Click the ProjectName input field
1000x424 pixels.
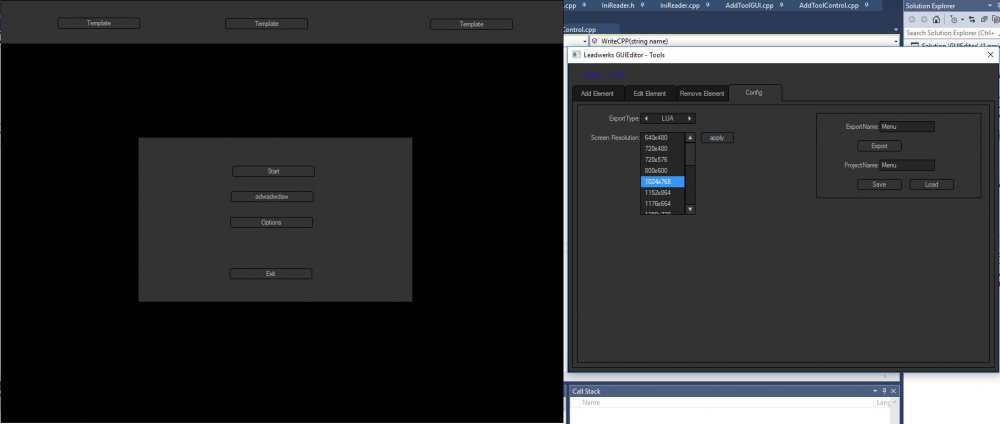(907, 165)
